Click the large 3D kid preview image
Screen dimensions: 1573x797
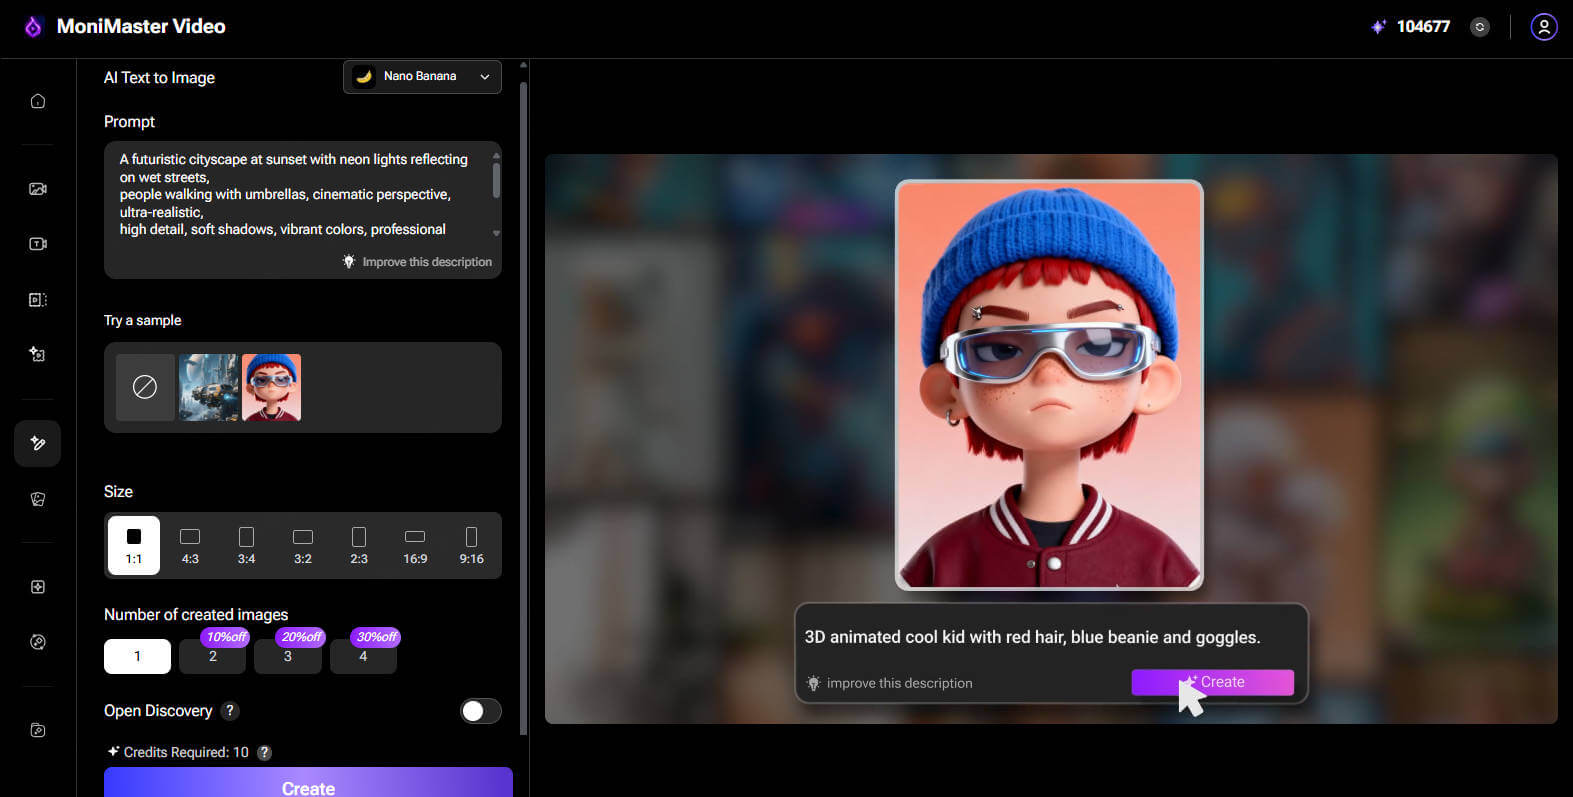pyautogui.click(x=1049, y=385)
